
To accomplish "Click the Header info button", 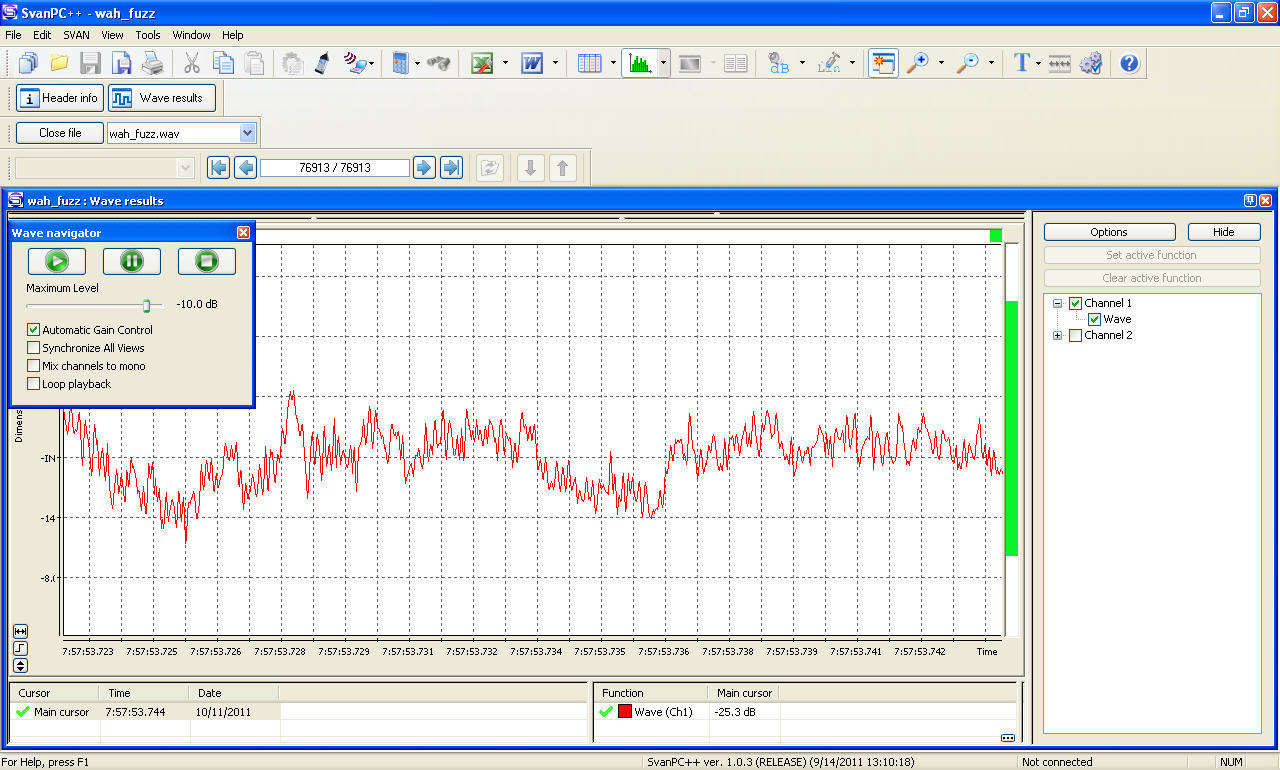I will (60, 98).
